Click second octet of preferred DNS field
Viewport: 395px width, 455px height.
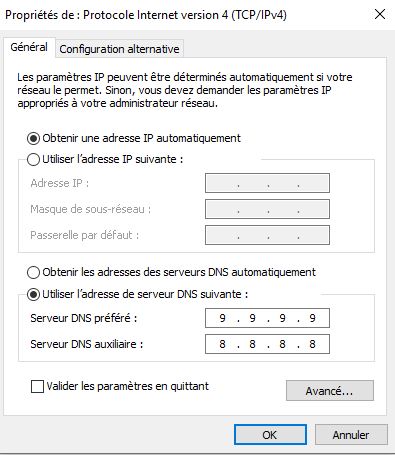coord(253,318)
